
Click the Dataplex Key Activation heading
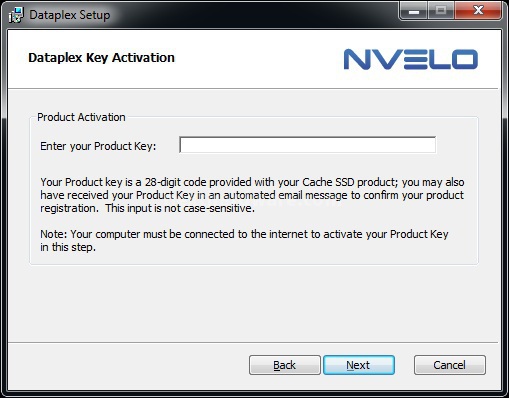[101, 58]
